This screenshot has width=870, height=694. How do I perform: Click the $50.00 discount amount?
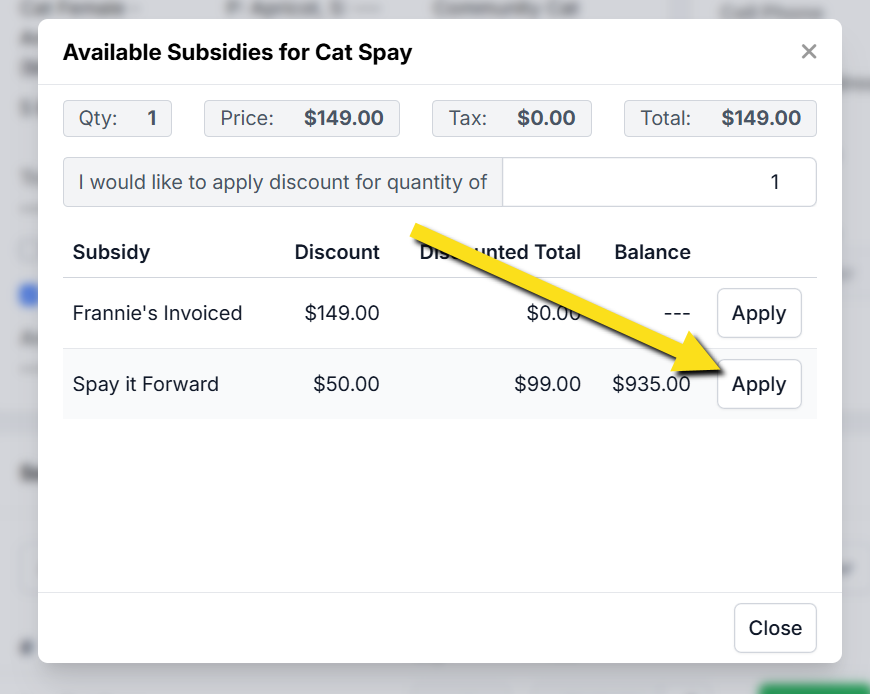click(346, 384)
